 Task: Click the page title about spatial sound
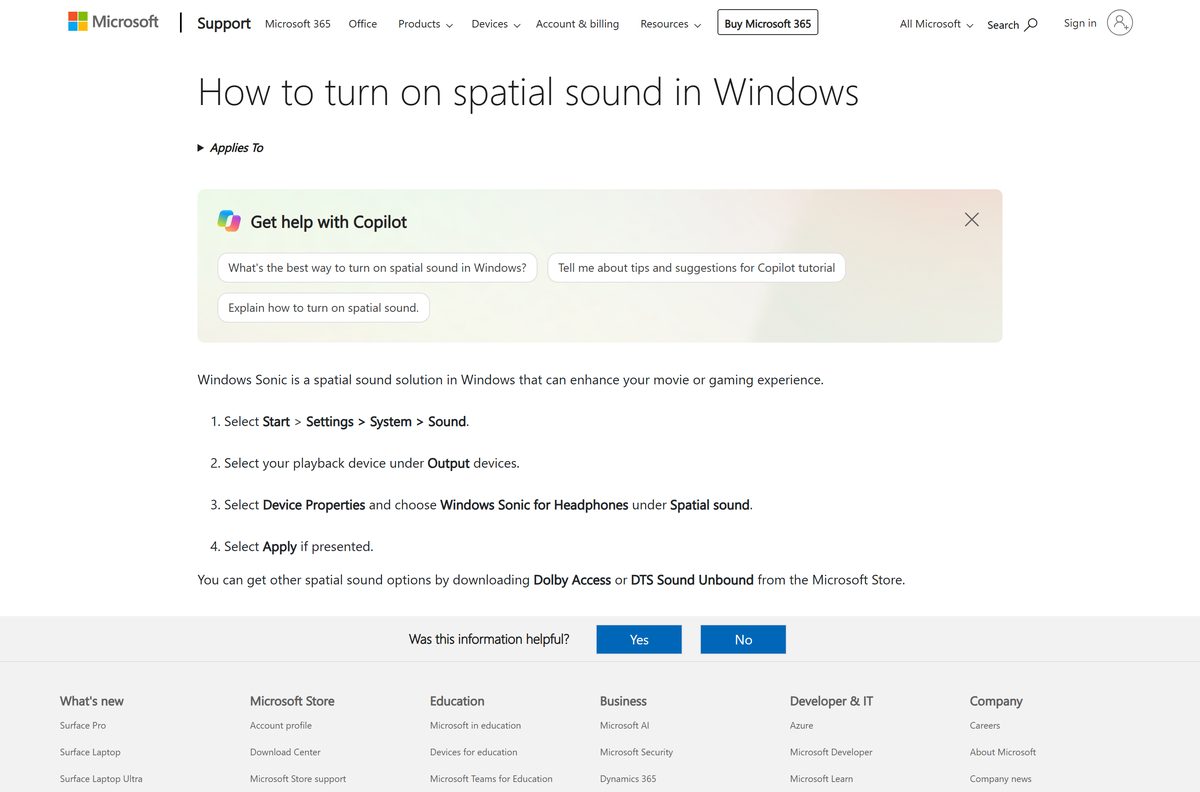coord(528,93)
